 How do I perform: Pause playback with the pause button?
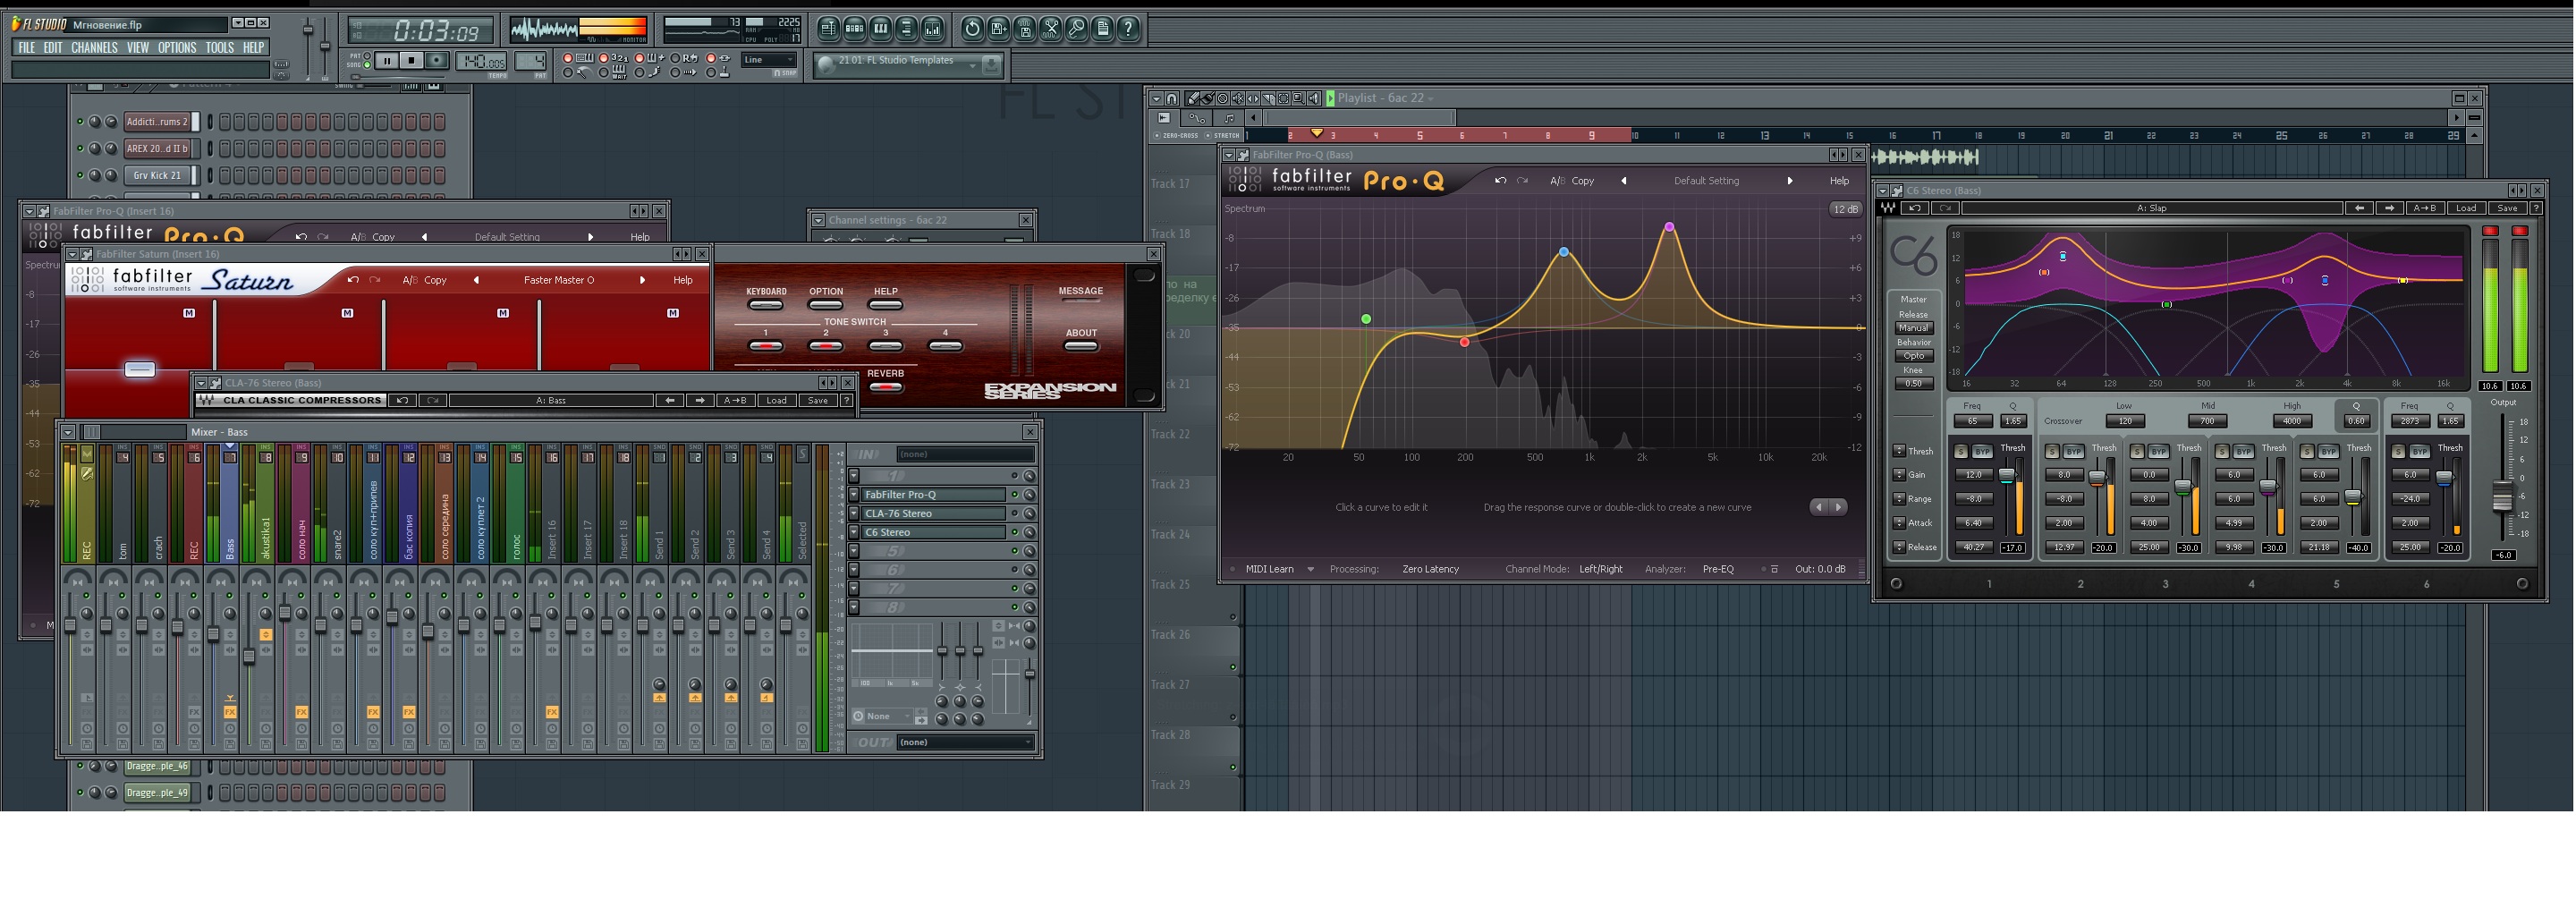387,61
